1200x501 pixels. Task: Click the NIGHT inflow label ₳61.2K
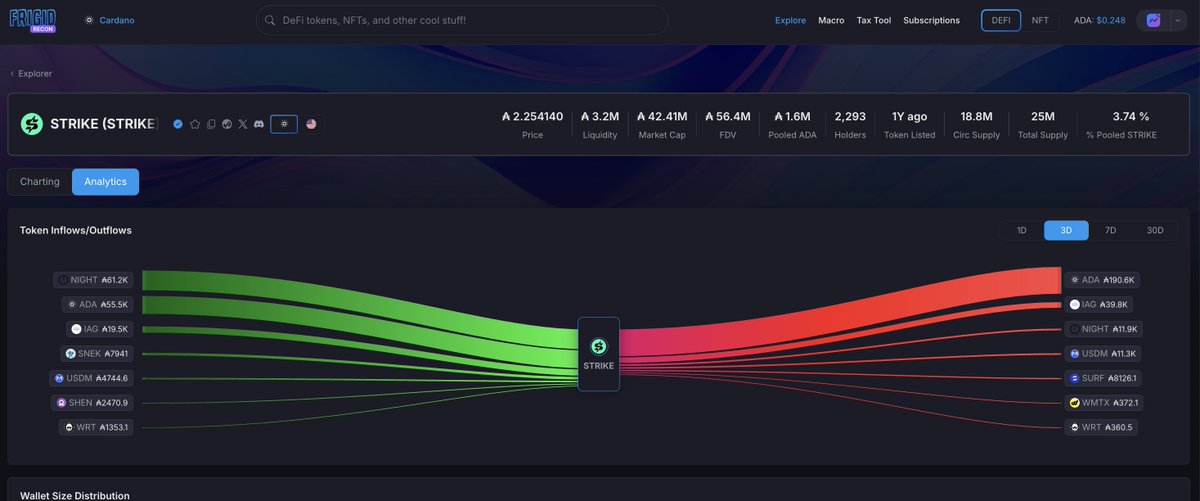(x=92, y=280)
